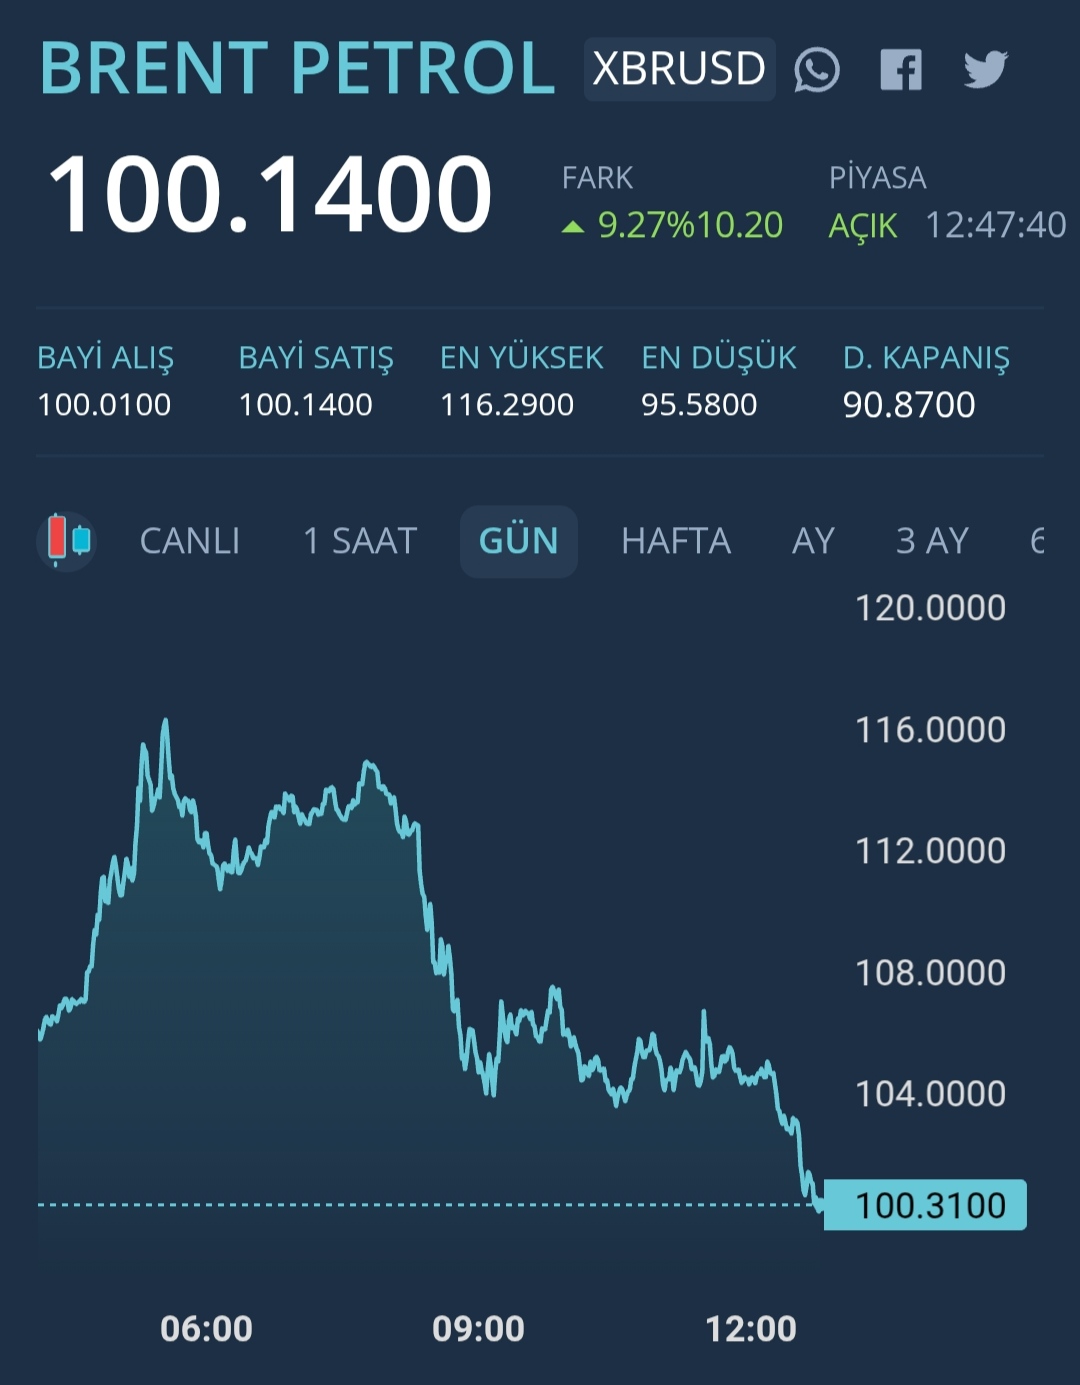This screenshot has height=1385, width=1080.
Task: Click the BRENT PETROL title
Action: click(297, 69)
